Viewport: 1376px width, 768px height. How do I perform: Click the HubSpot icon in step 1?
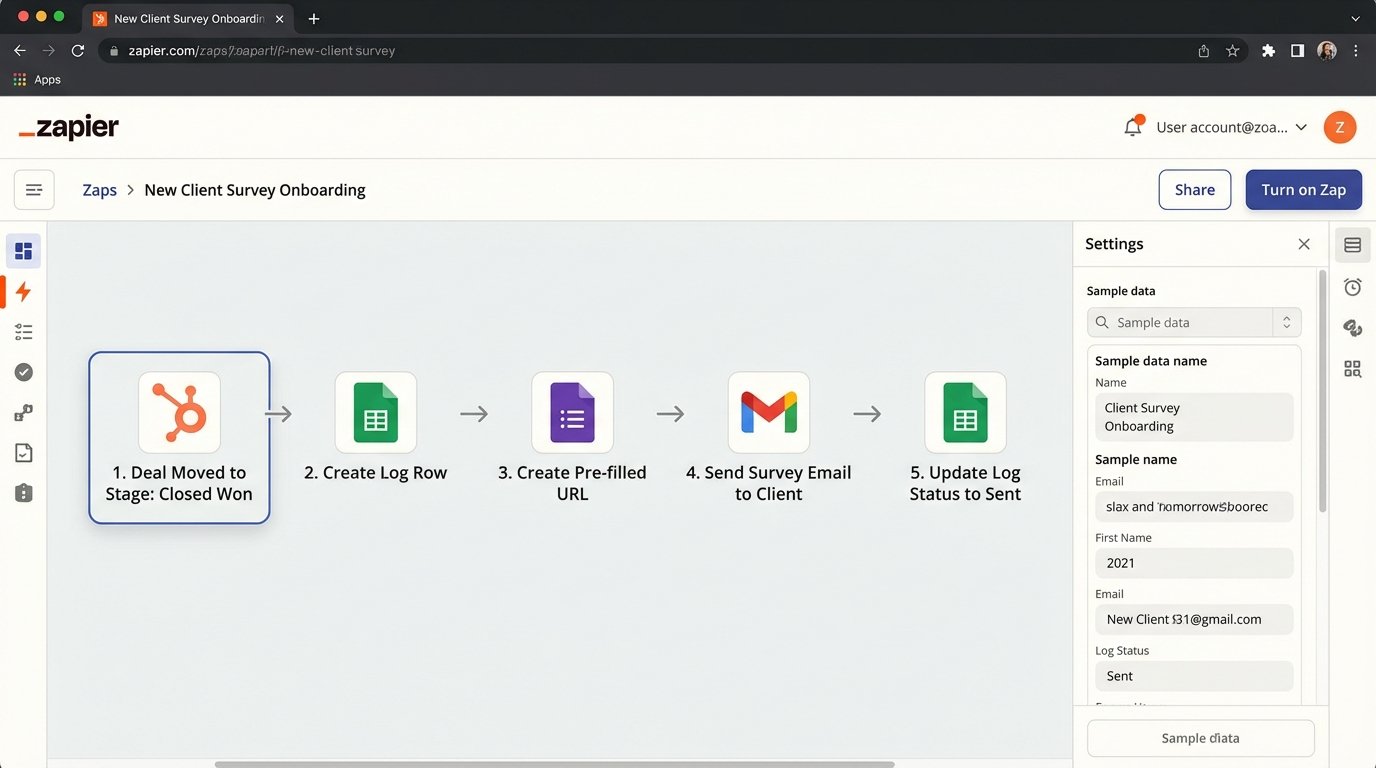(x=179, y=411)
